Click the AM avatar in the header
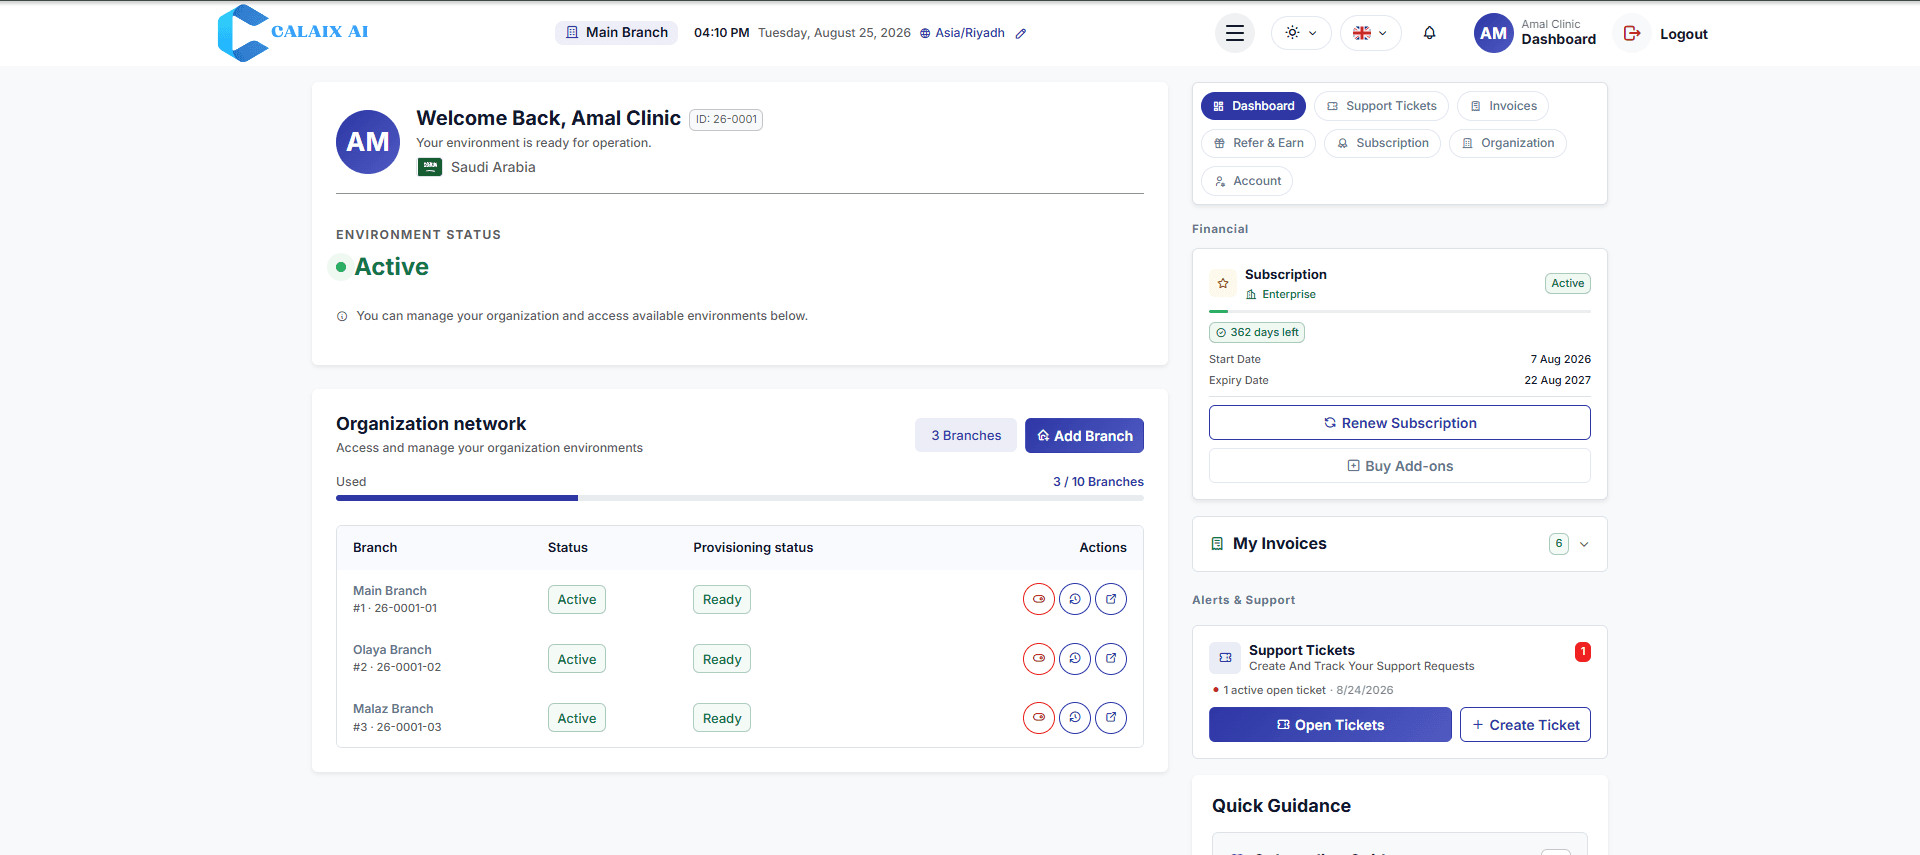1920x855 pixels. (x=1493, y=33)
